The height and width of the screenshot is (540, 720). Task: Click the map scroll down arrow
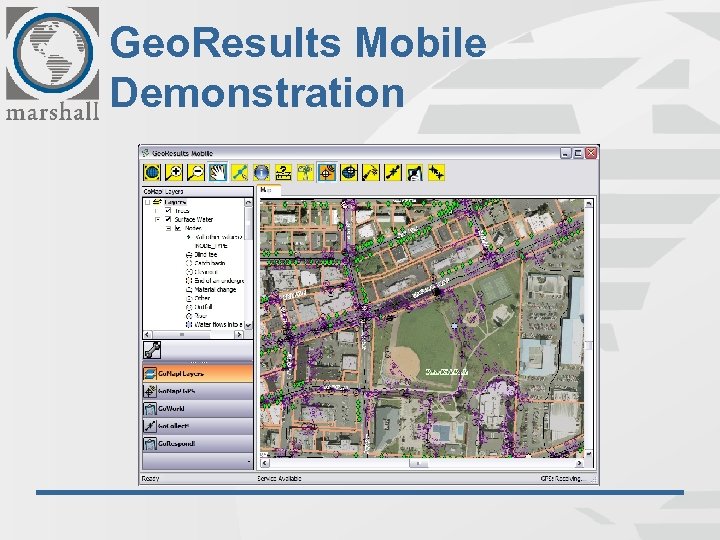click(x=589, y=454)
